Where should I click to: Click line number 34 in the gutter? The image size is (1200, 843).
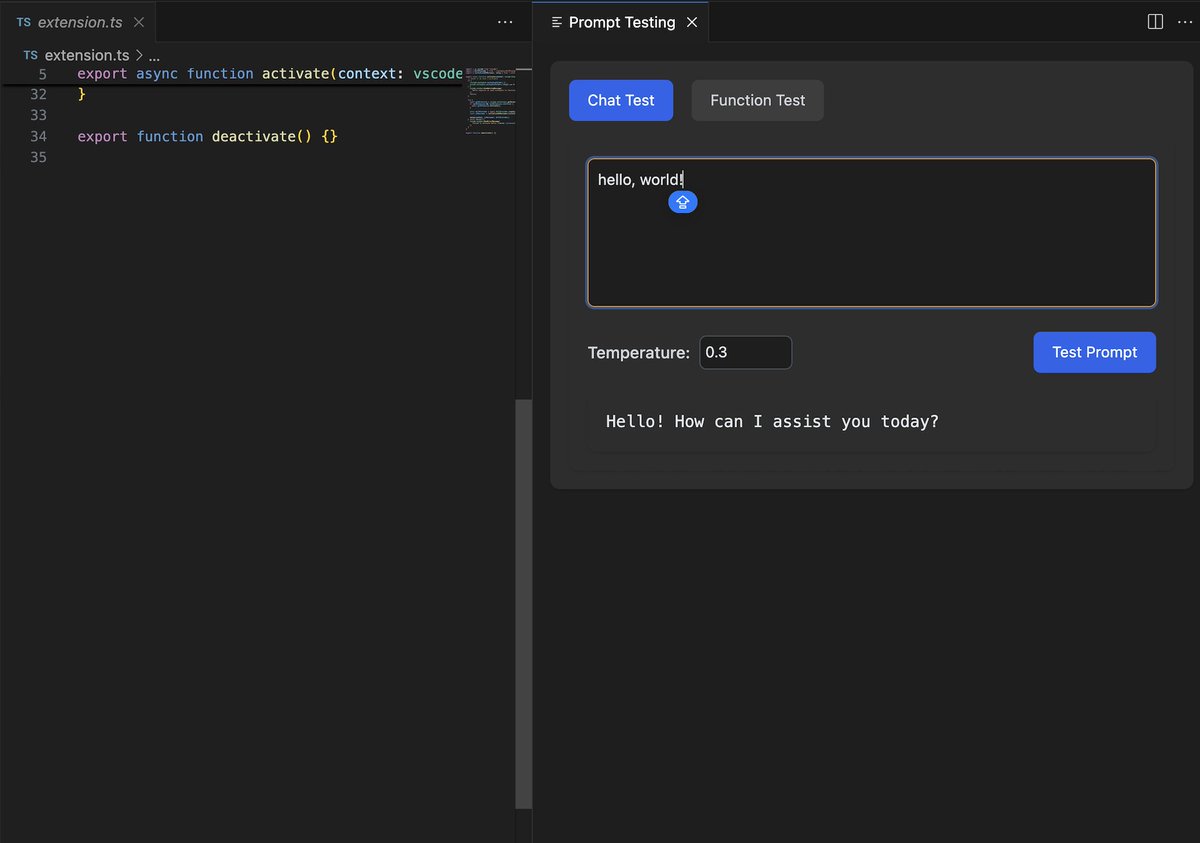[38, 136]
